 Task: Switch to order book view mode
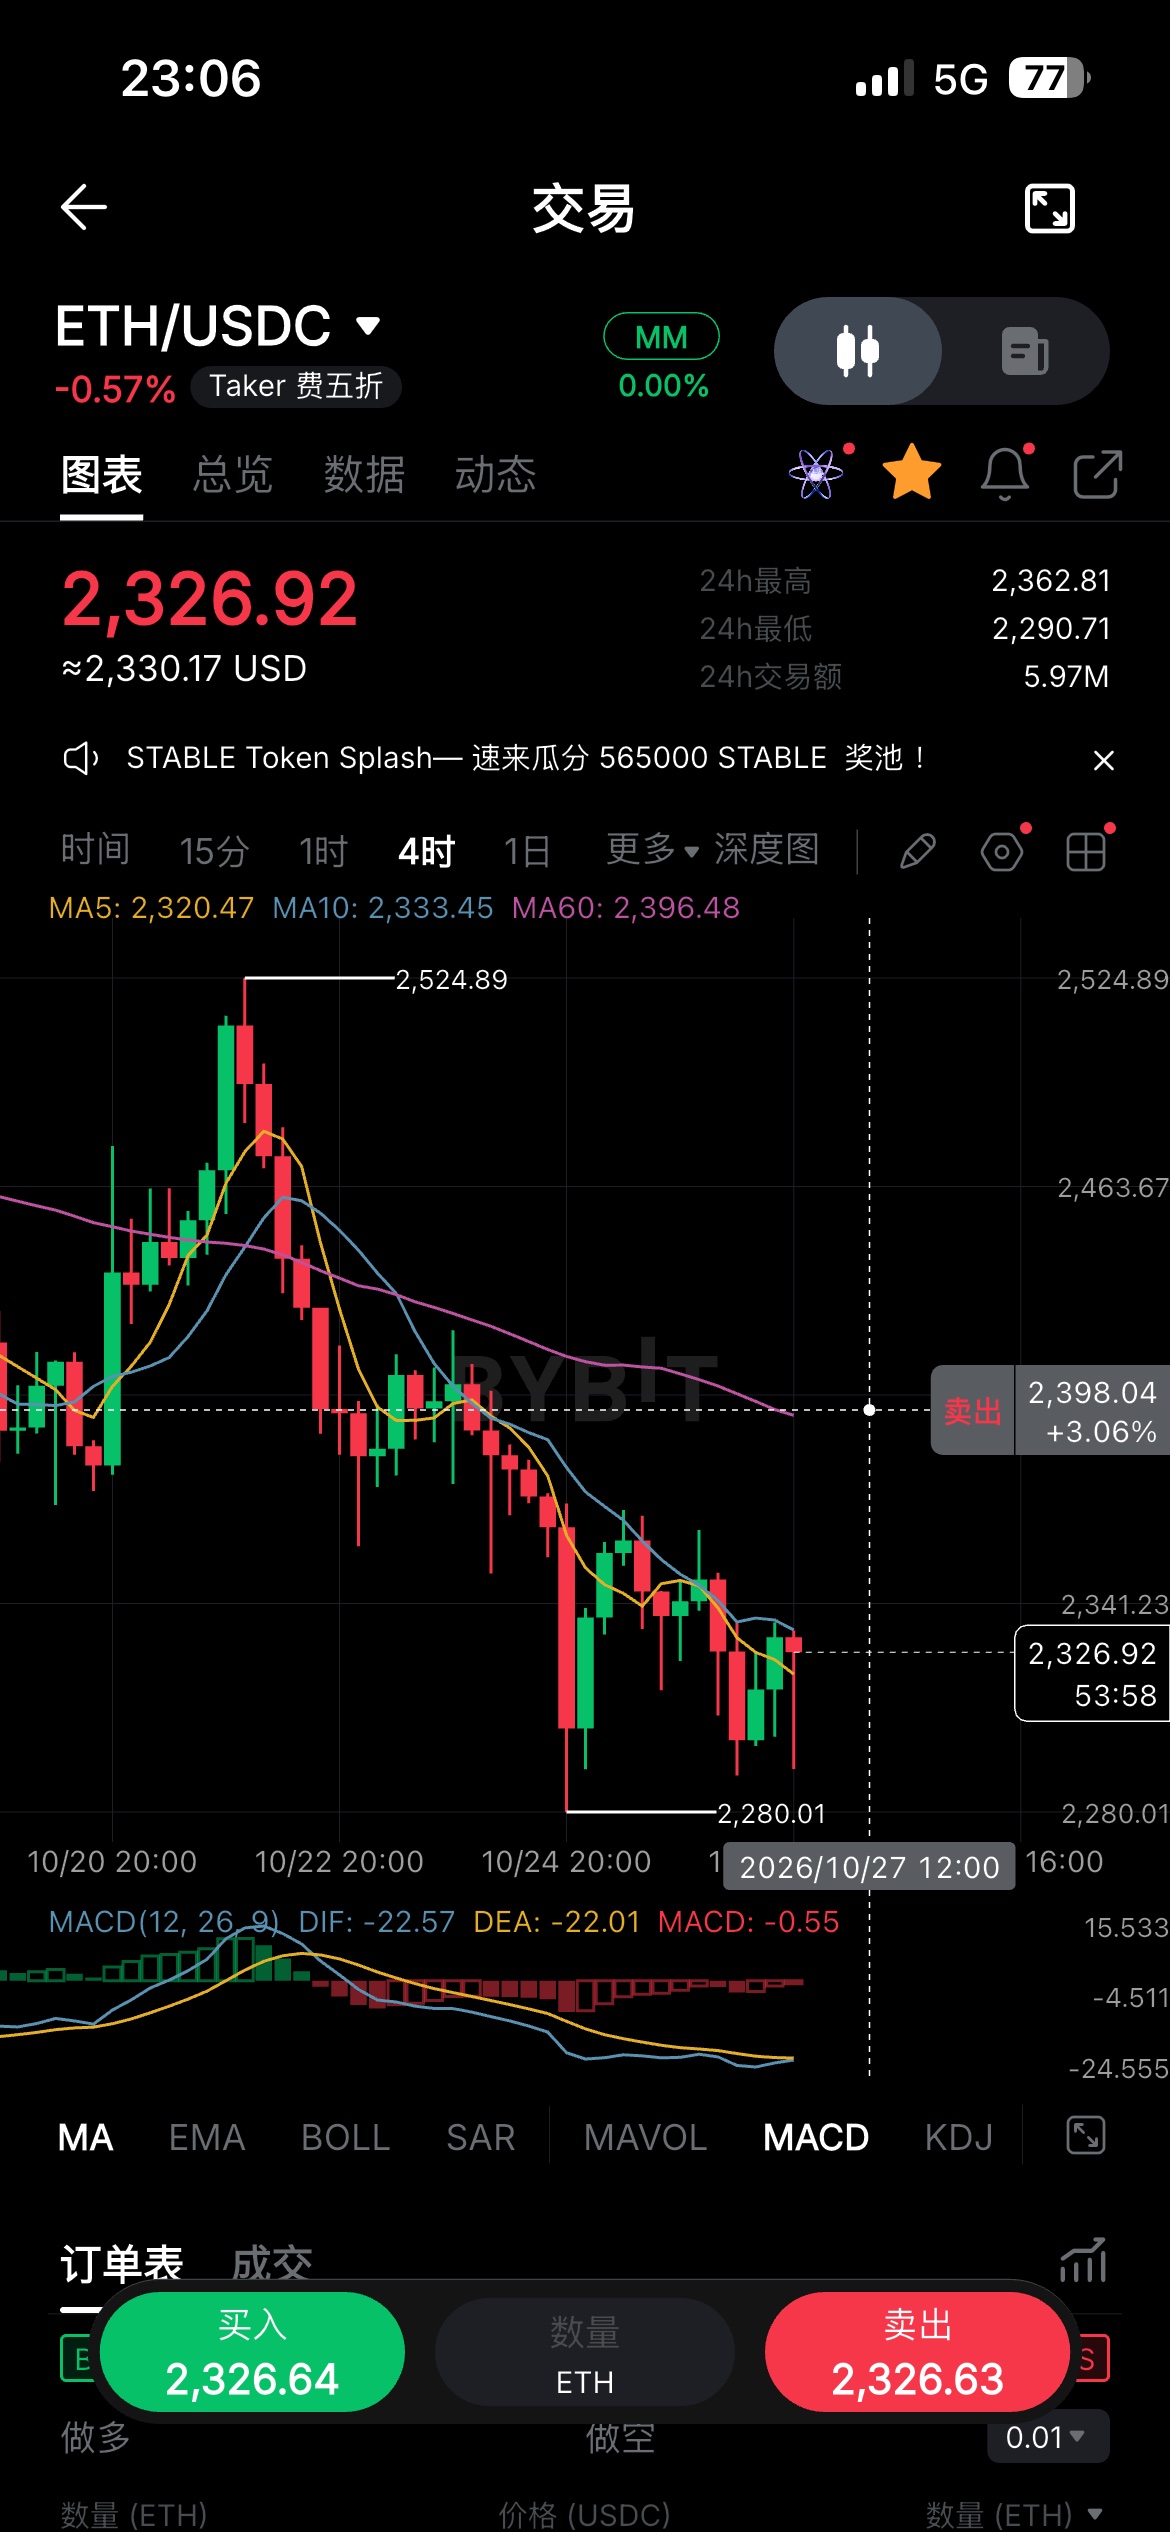click(x=1025, y=351)
